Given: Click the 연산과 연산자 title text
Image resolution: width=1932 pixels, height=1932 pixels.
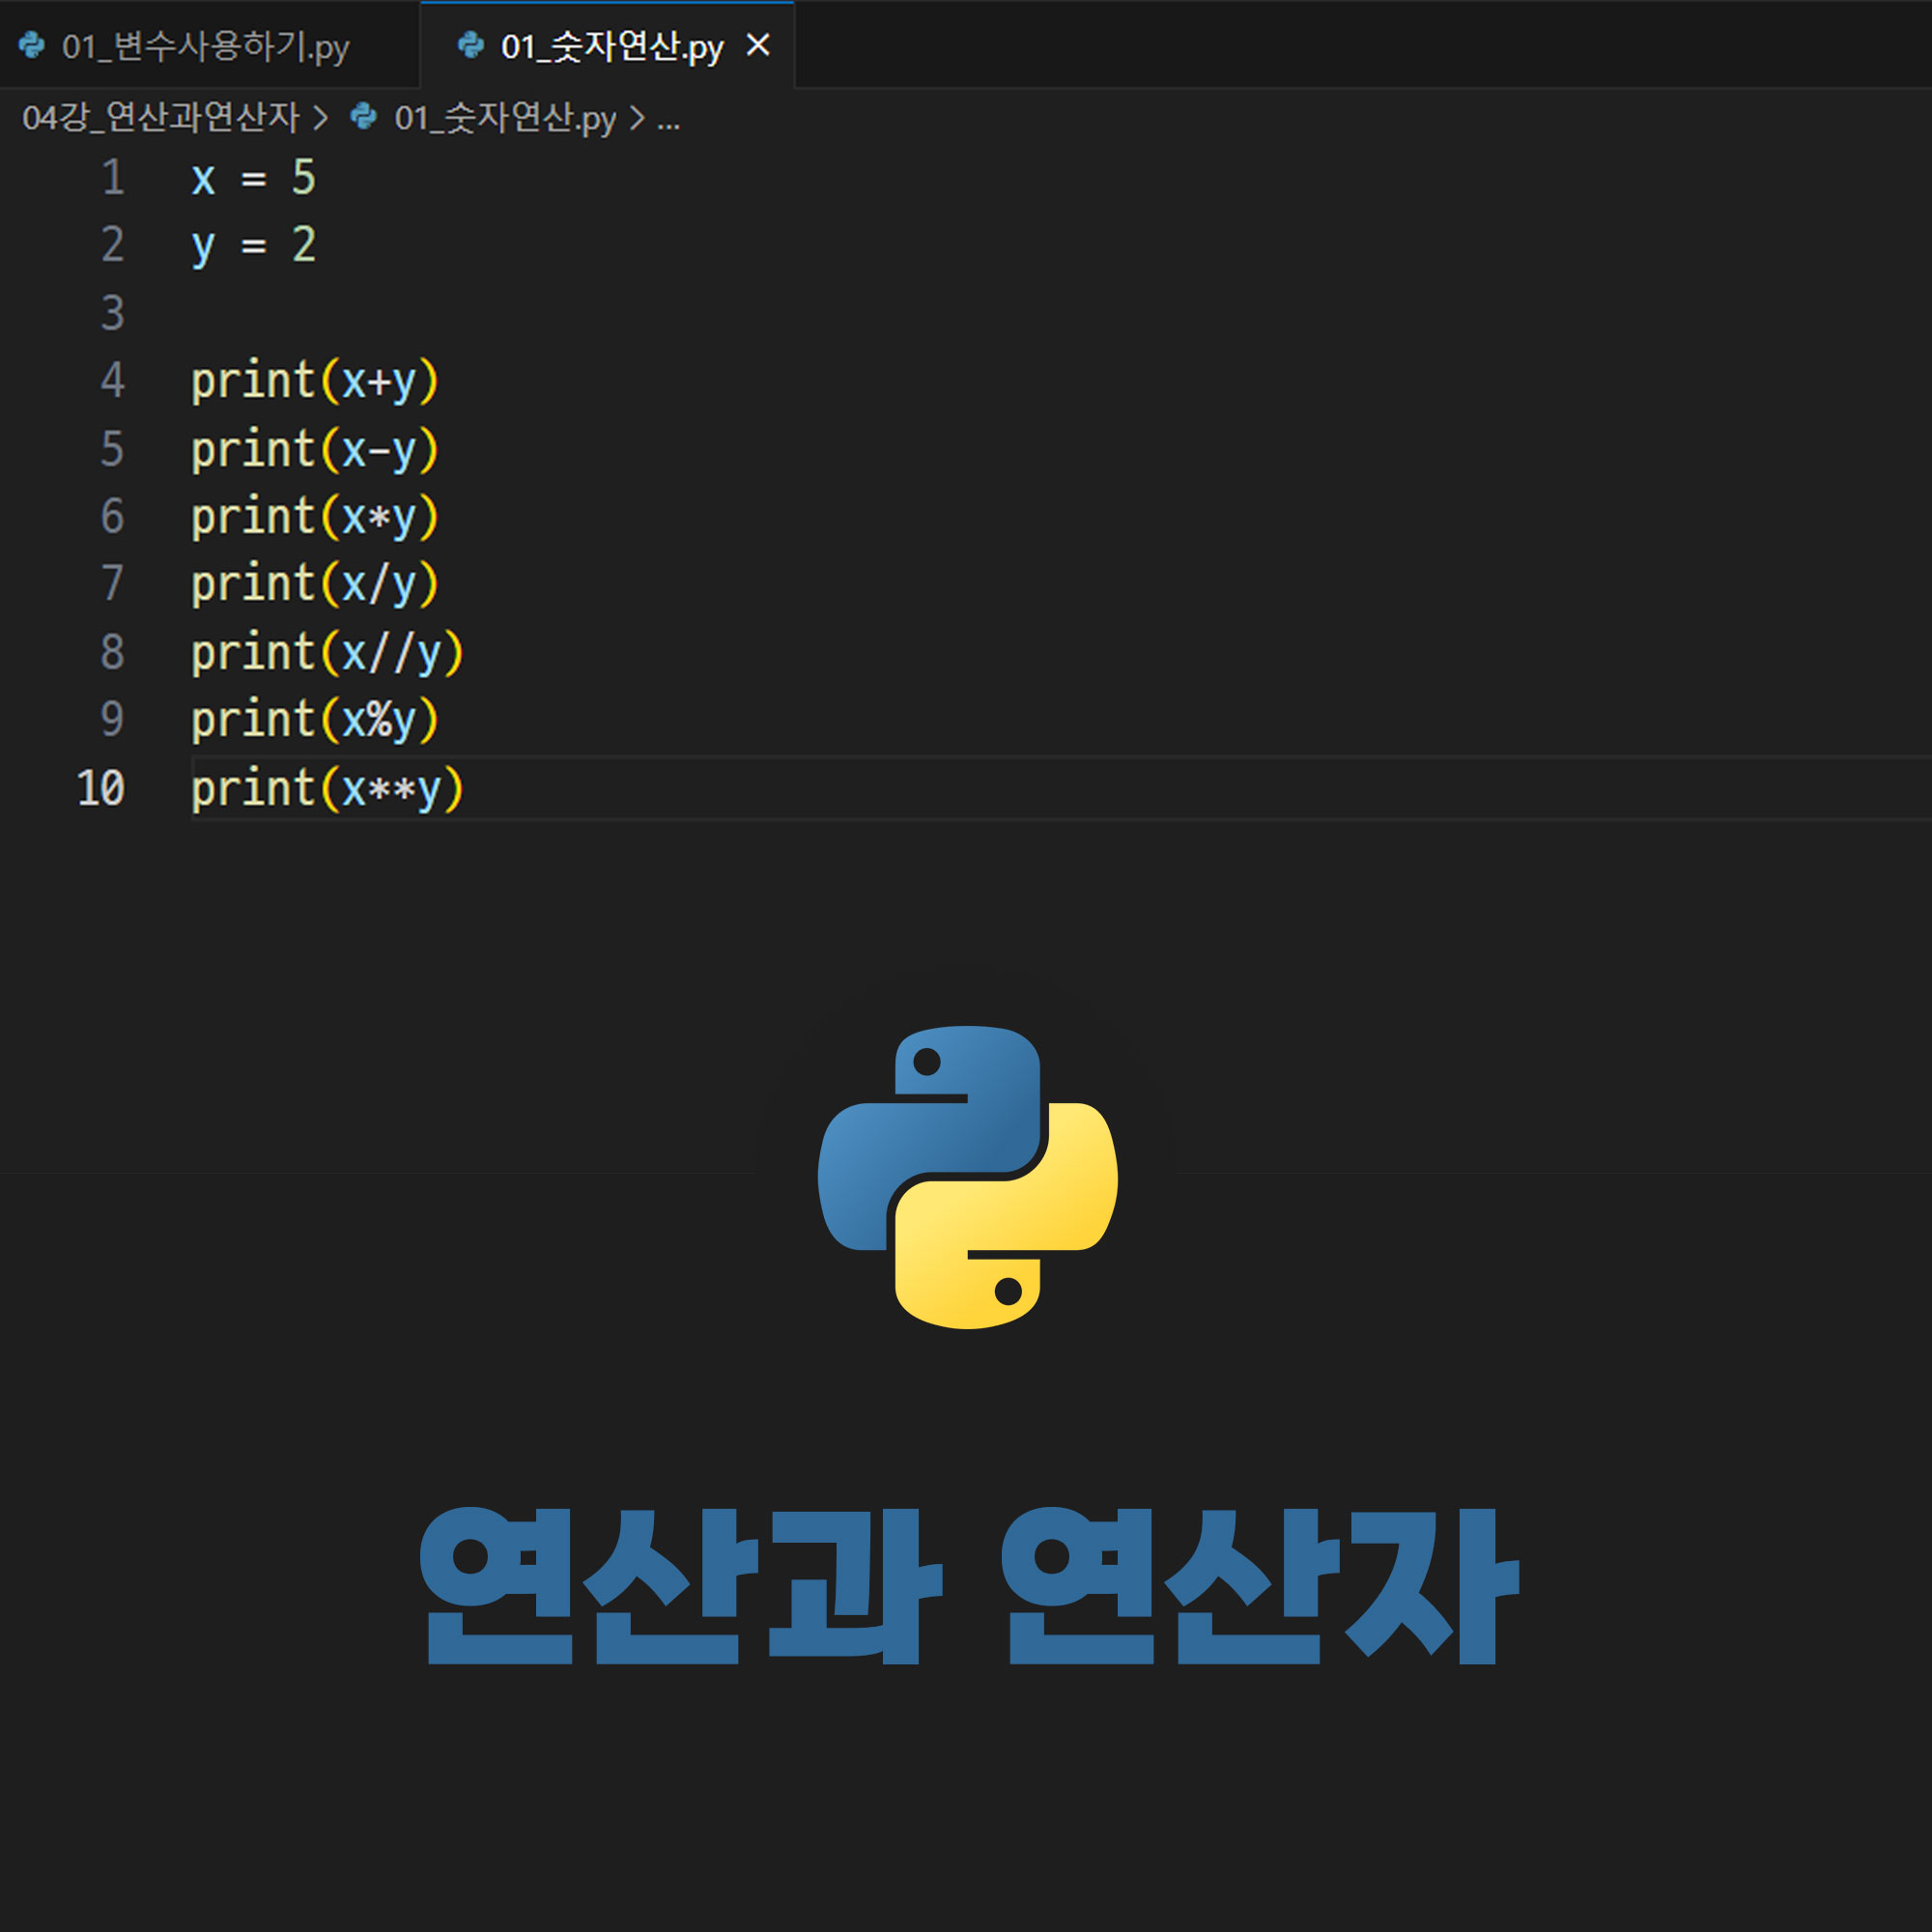Looking at the screenshot, I should pyautogui.click(x=970, y=1585).
